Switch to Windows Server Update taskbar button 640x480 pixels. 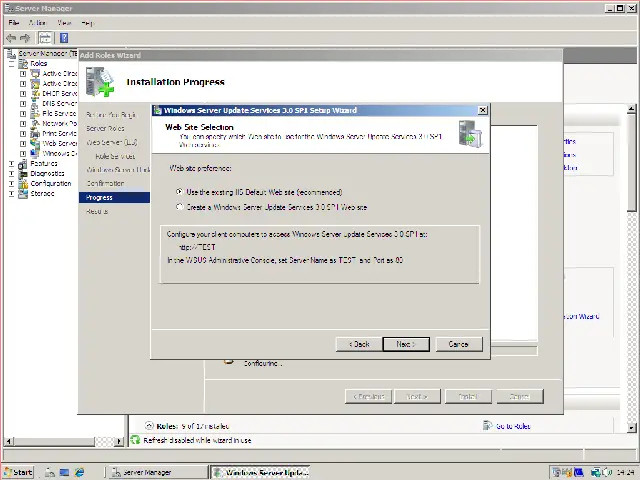pos(260,472)
